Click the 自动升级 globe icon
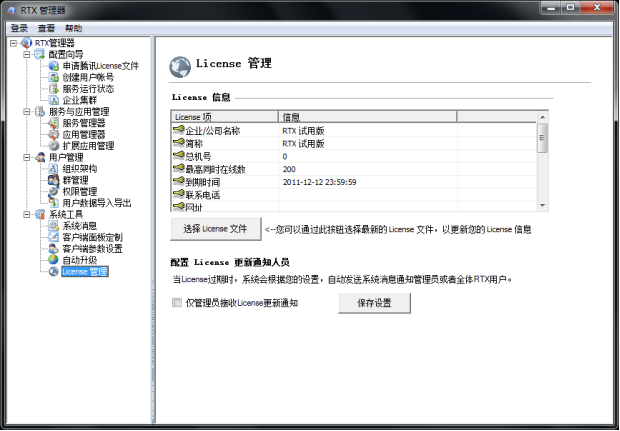Image resolution: width=620 pixels, height=431 pixels. pos(53,260)
